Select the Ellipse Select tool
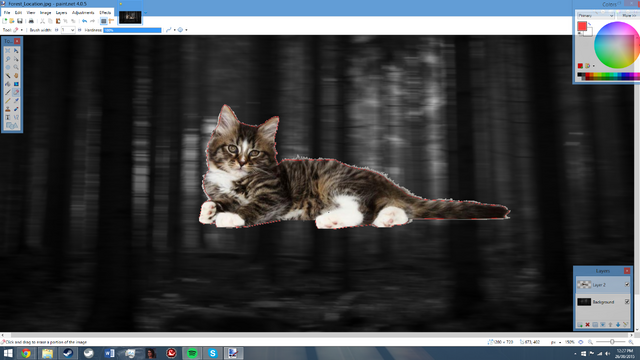This screenshot has height=360, width=640. 8,67
